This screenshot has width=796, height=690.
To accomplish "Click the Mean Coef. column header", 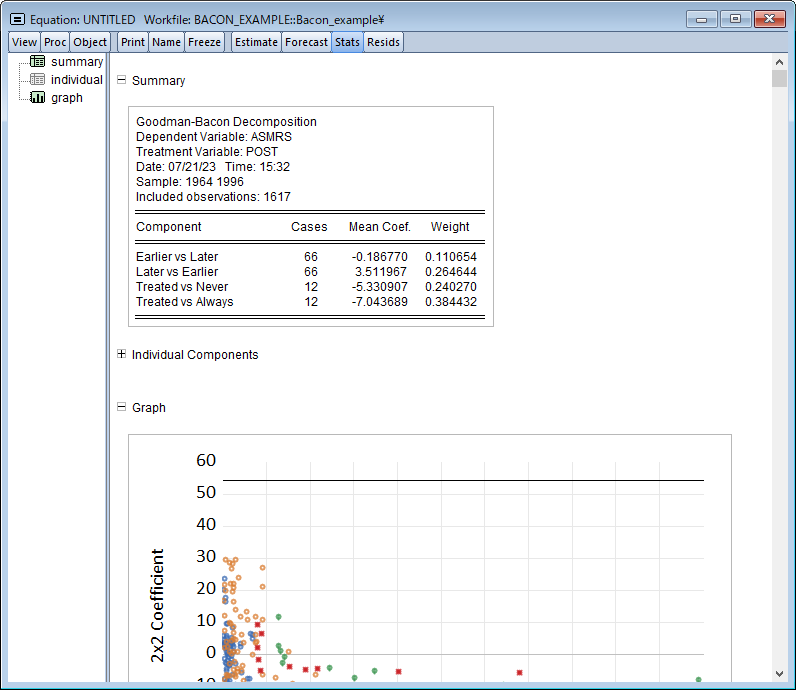I will pyautogui.click(x=380, y=227).
